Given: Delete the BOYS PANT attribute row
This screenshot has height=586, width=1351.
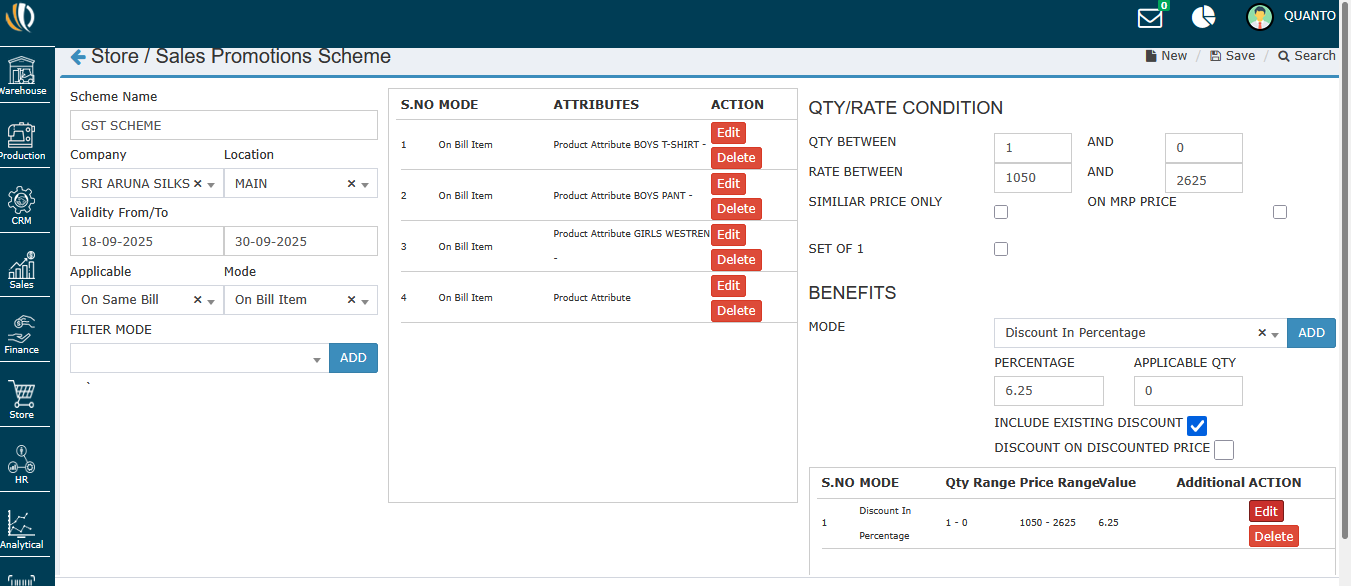Looking at the screenshot, I should pos(735,209).
